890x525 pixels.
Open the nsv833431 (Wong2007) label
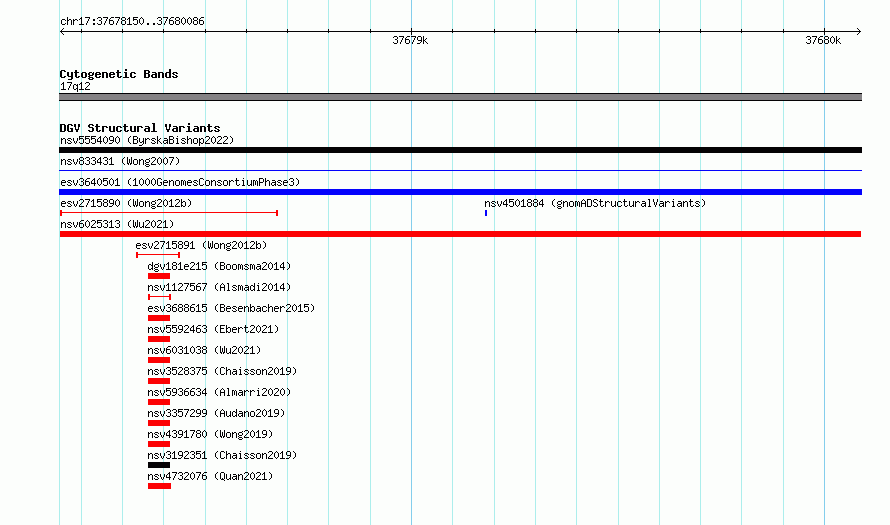[120, 161]
